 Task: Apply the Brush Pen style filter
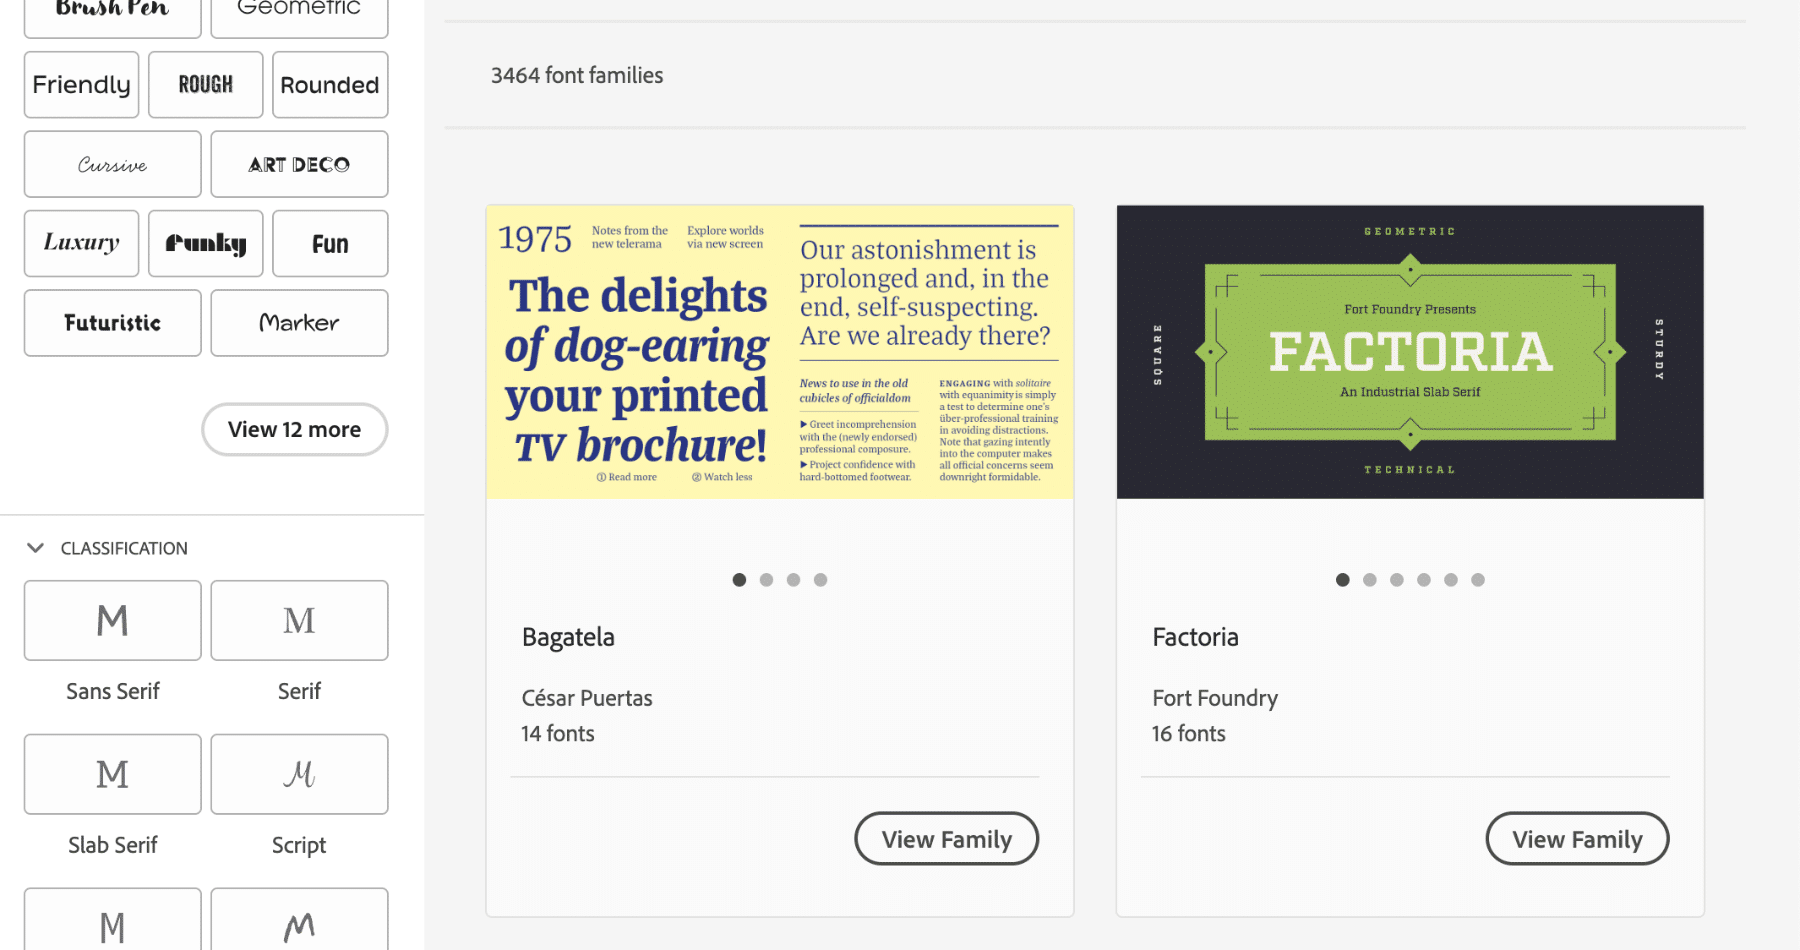point(111,12)
